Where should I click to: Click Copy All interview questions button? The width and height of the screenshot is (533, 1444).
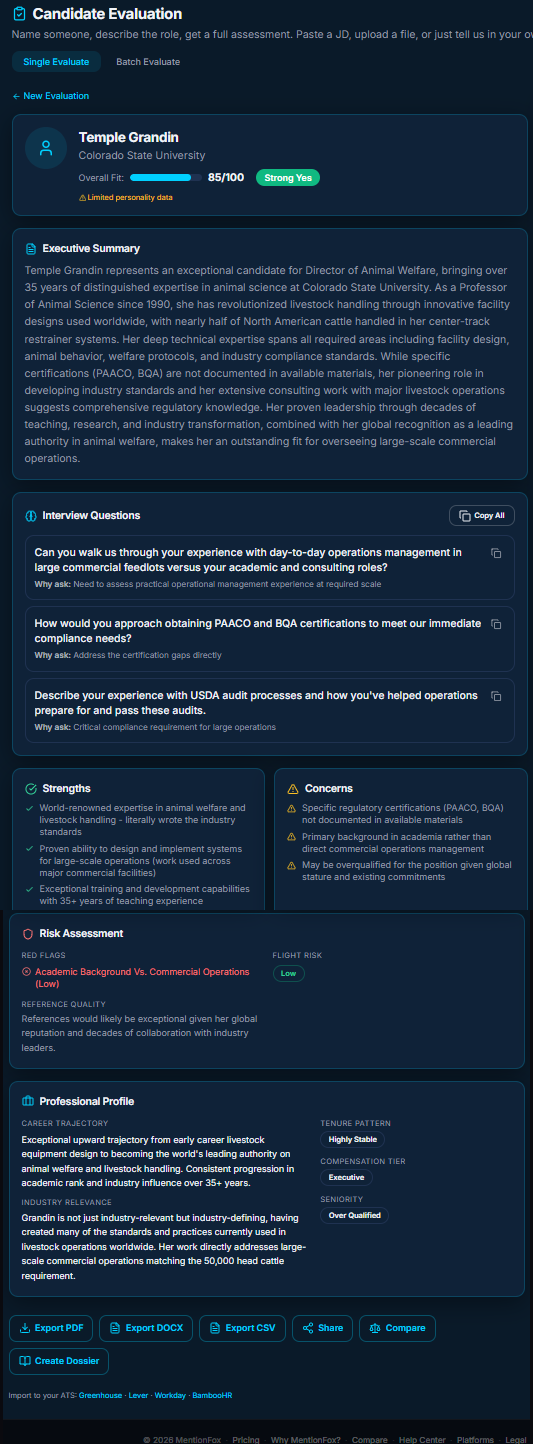pos(482,516)
